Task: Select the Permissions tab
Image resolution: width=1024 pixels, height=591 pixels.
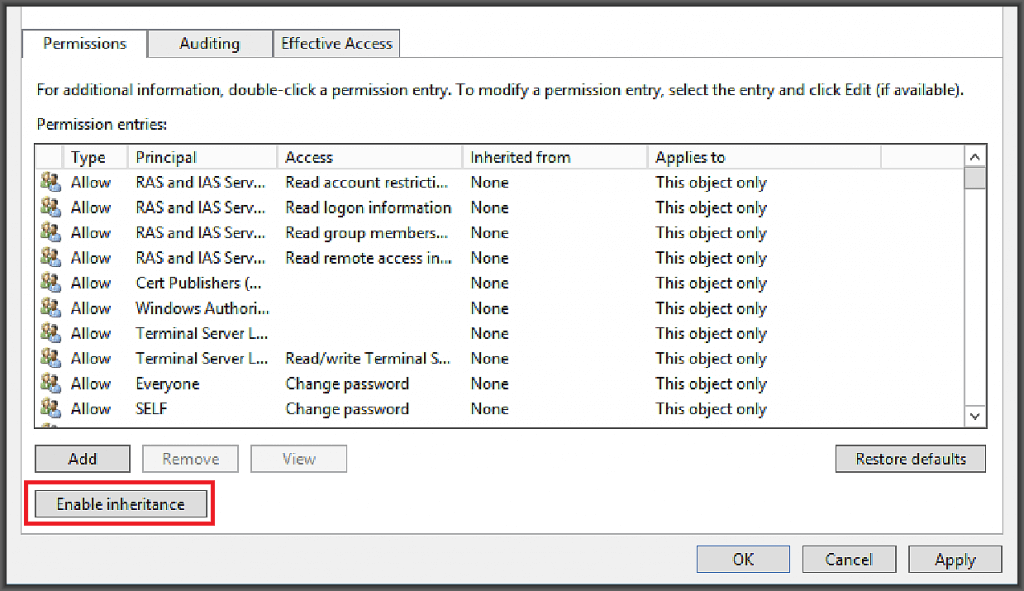Action: point(84,43)
